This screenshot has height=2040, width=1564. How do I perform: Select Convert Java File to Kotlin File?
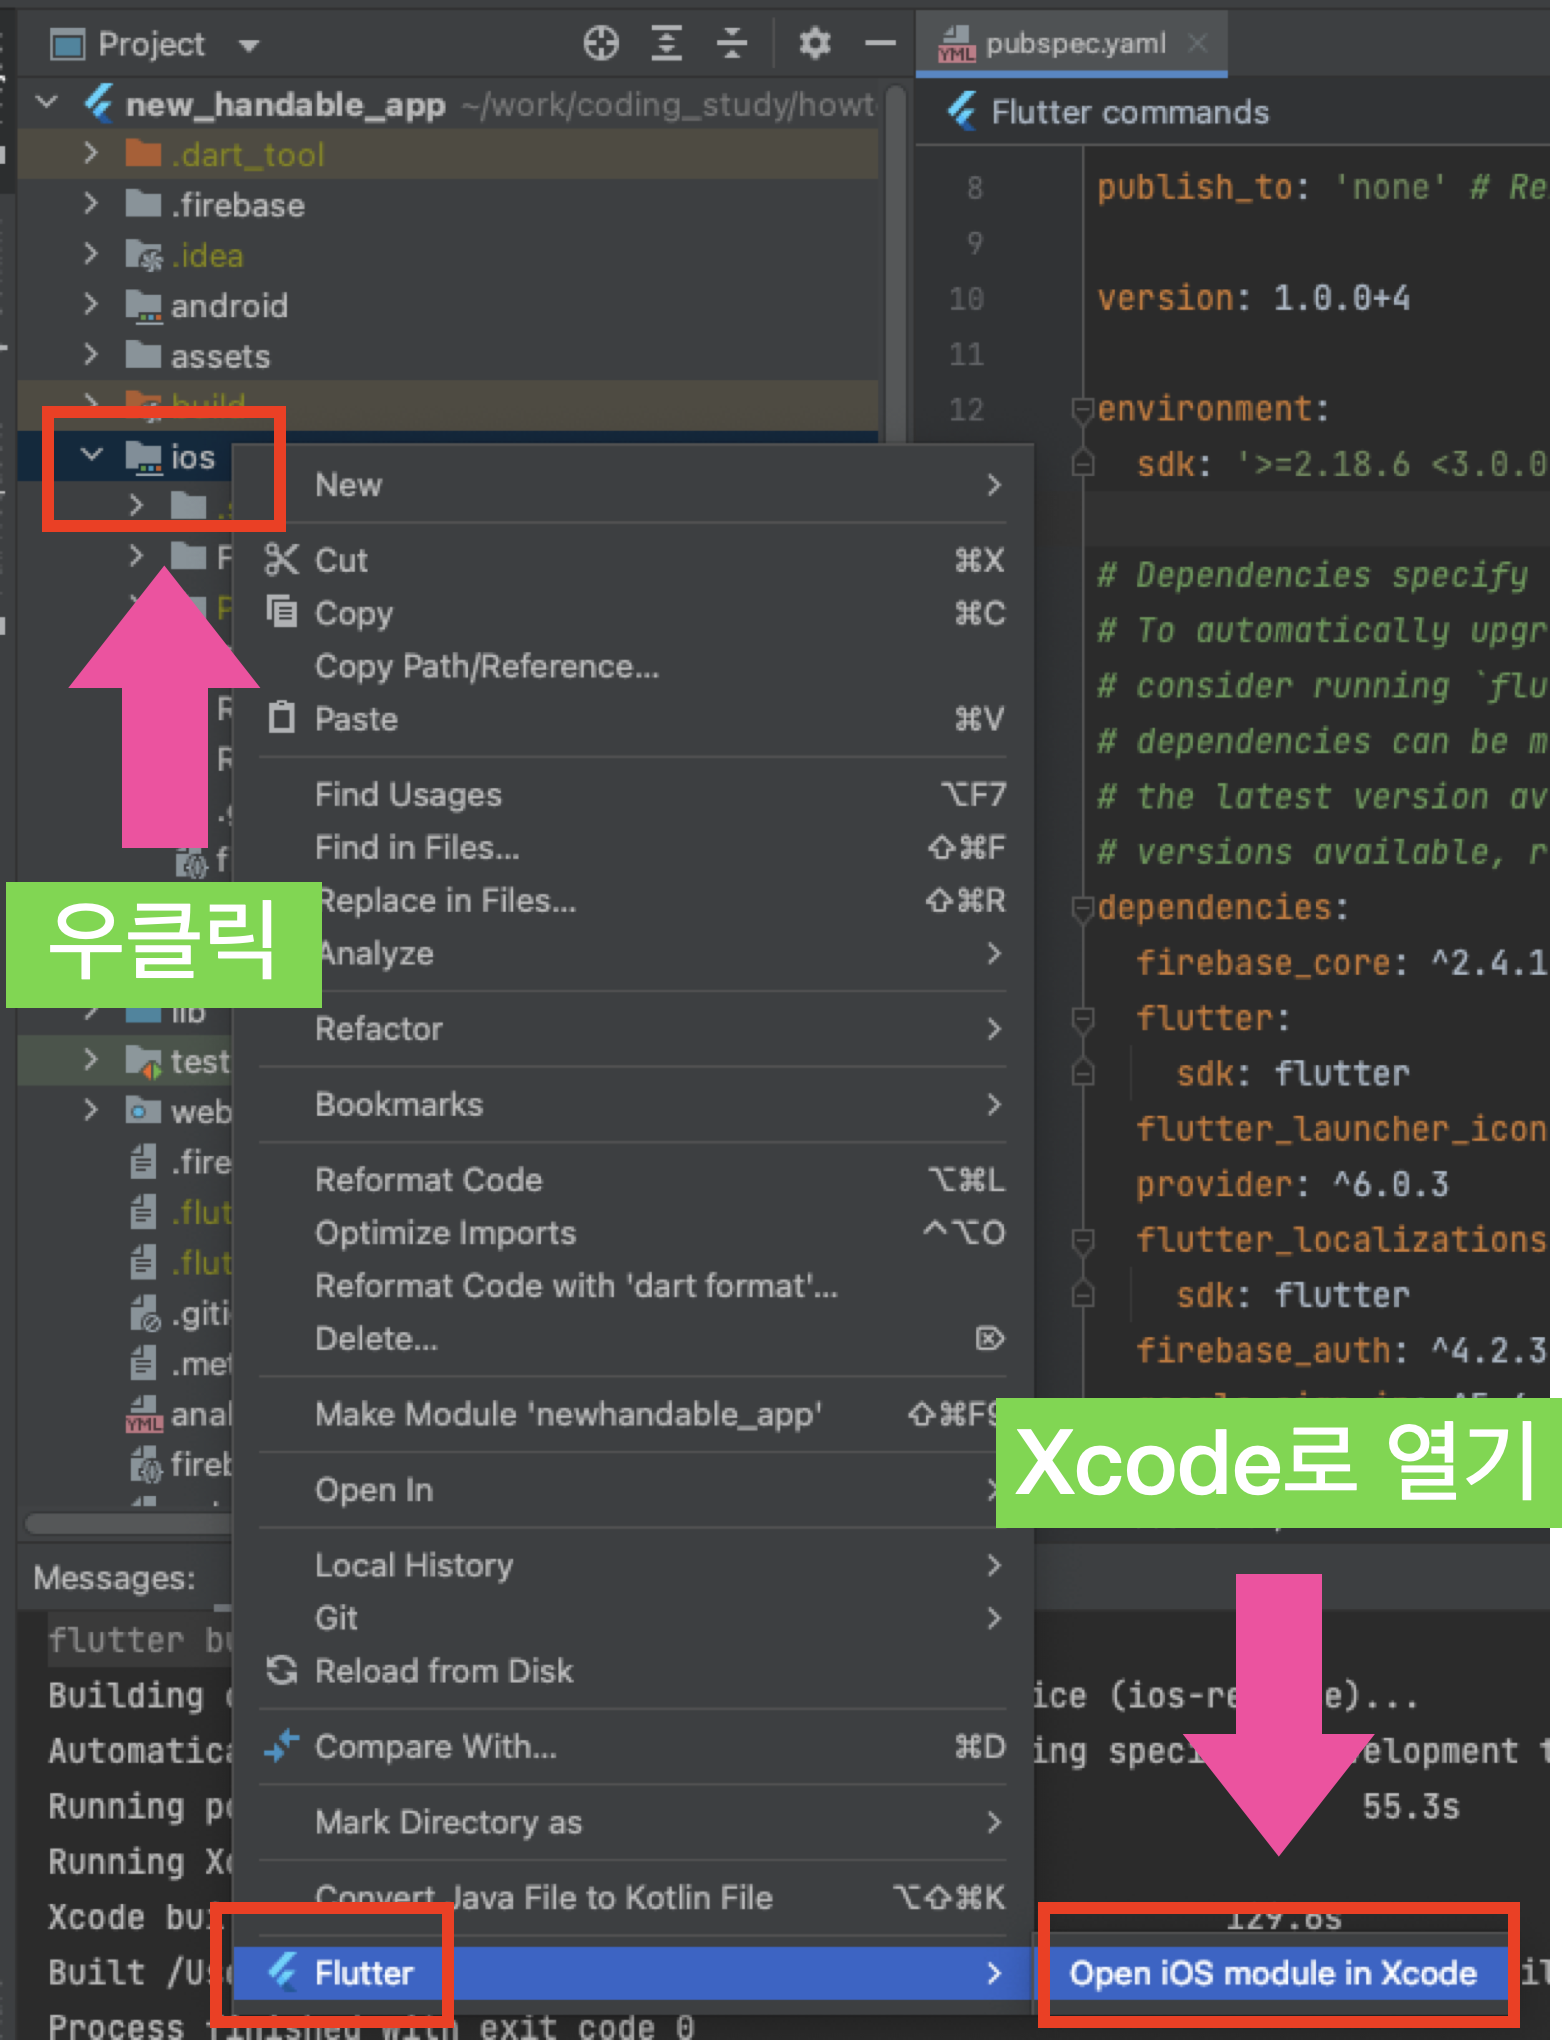(632, 1897)
